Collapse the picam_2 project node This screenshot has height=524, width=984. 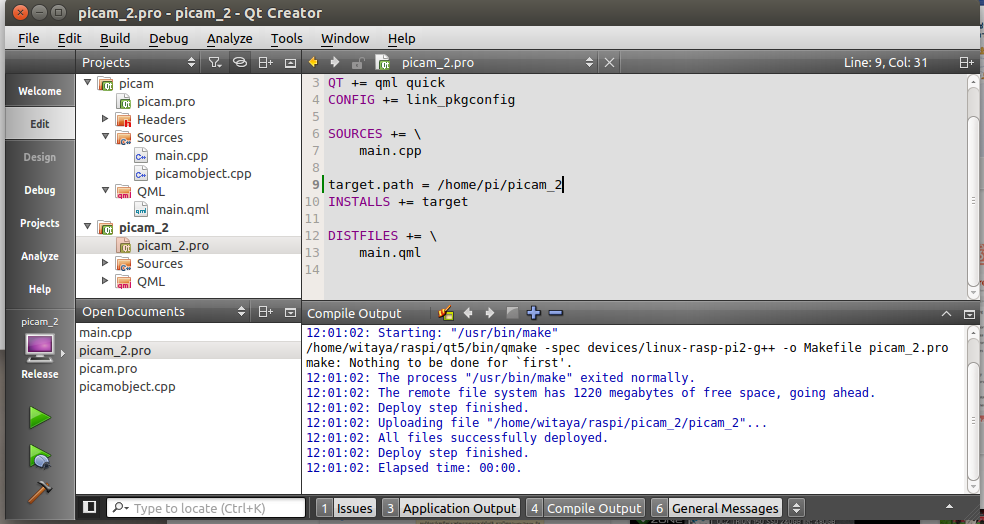point(87,227)
